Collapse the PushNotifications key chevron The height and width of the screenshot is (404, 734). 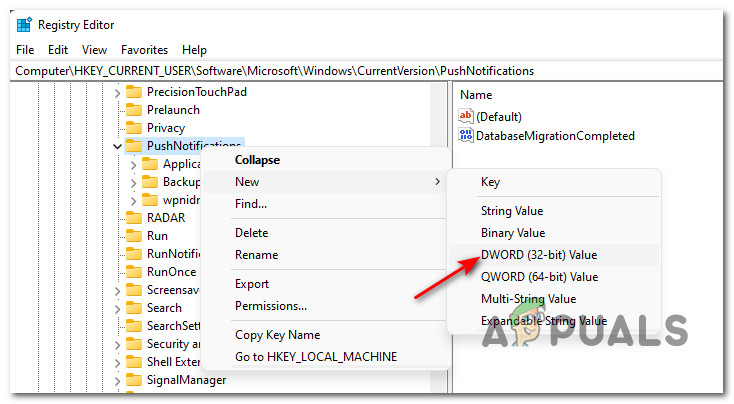point(117,147)
